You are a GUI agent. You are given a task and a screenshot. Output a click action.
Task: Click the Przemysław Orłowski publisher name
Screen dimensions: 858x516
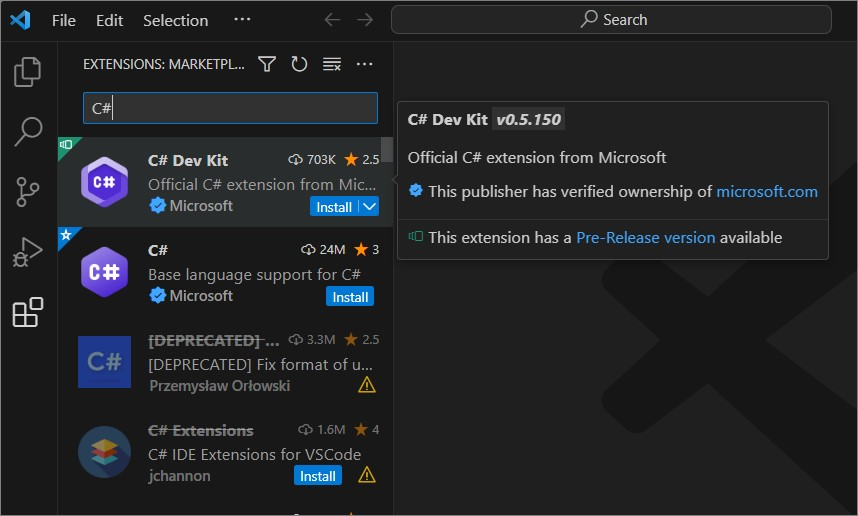point(220,386)
